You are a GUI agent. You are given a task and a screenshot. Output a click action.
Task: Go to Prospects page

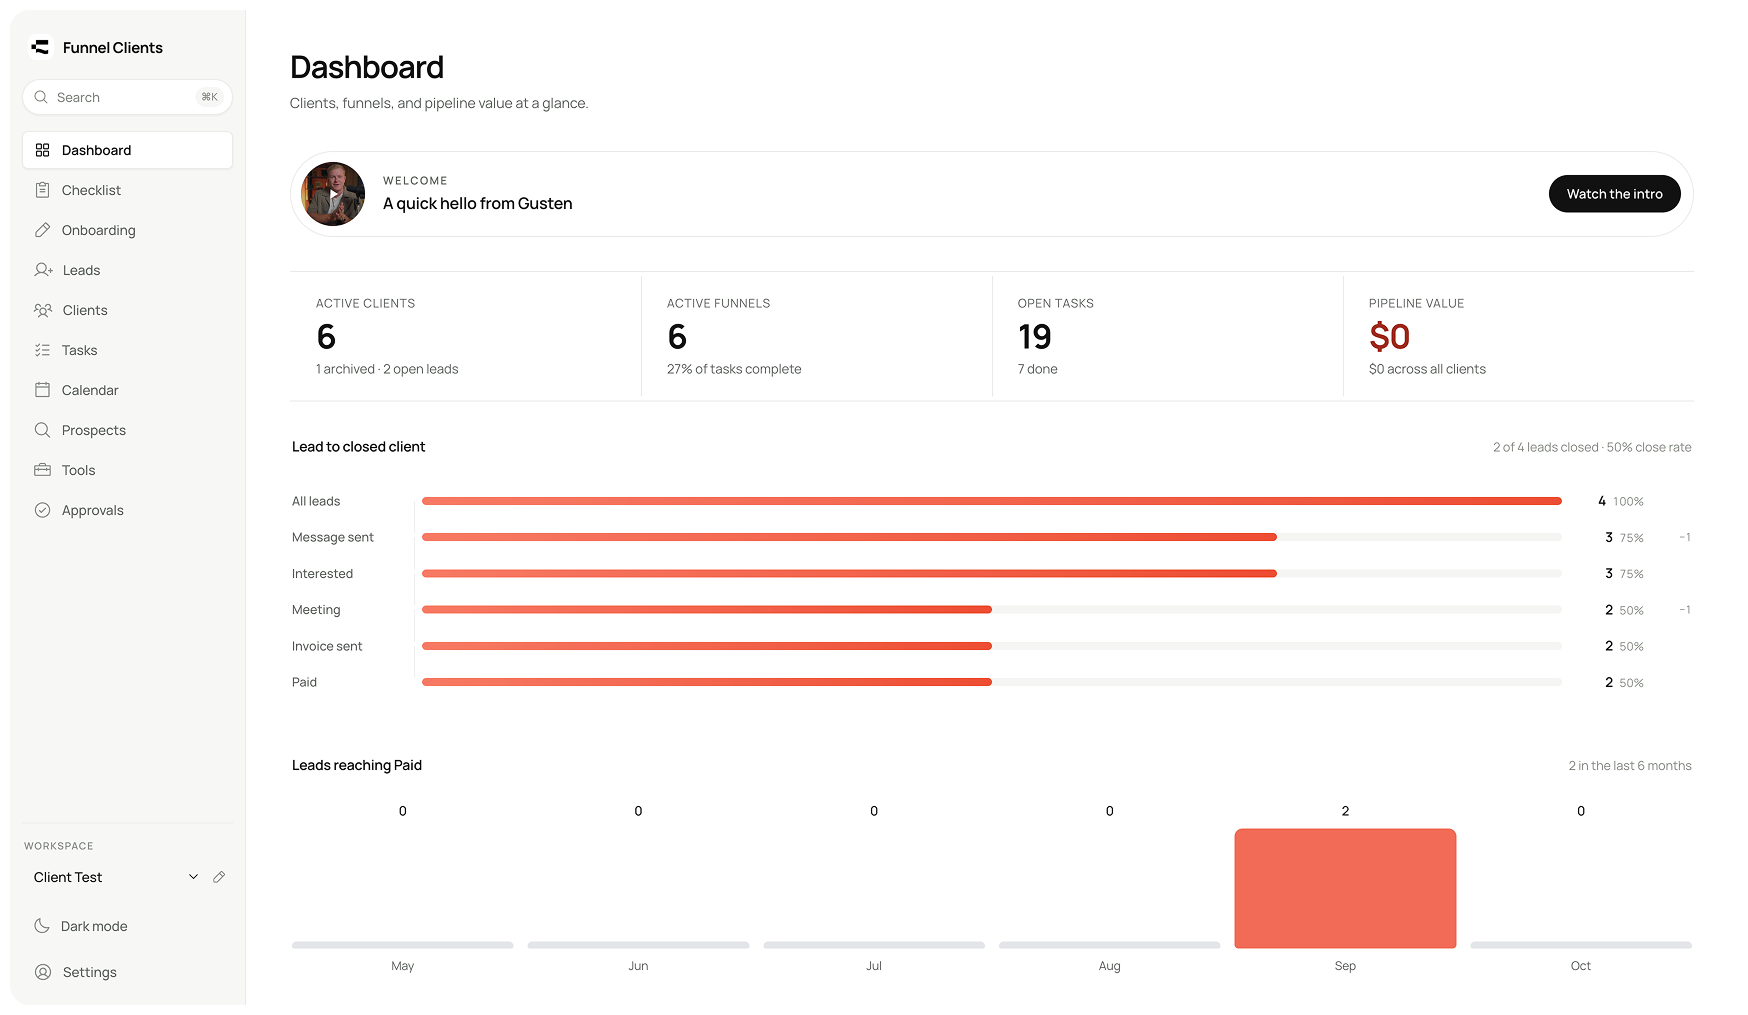pos(127,430)
